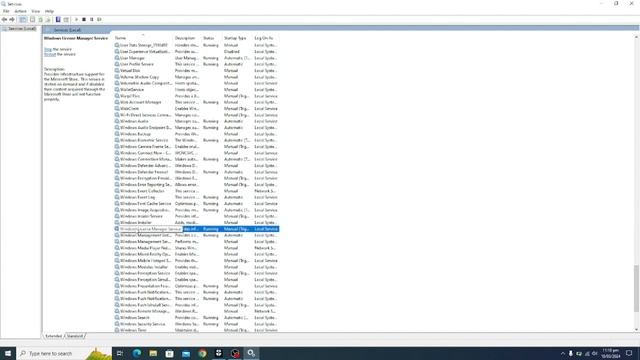The image size is (640, 360).
Task: Select the Windows Defender Firewall service
Action: [x=196, y=172]
